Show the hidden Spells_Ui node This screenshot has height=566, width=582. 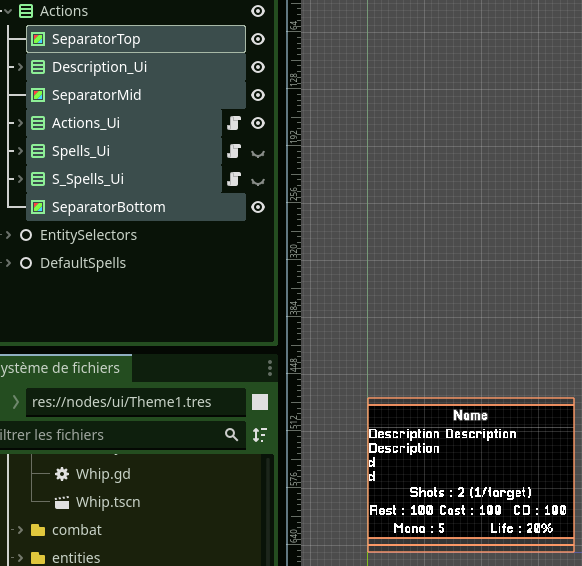(x=258, y=153)
